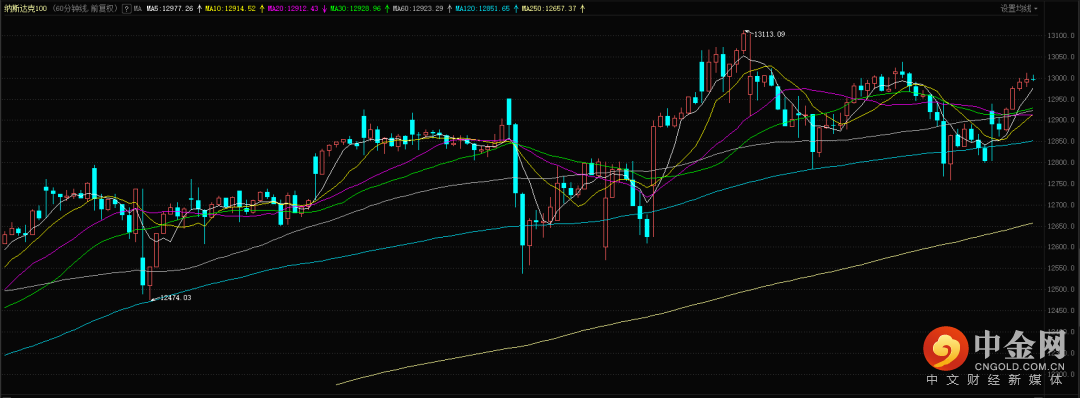Click the MA250 up arrow indicator

(x=583, y=9)
